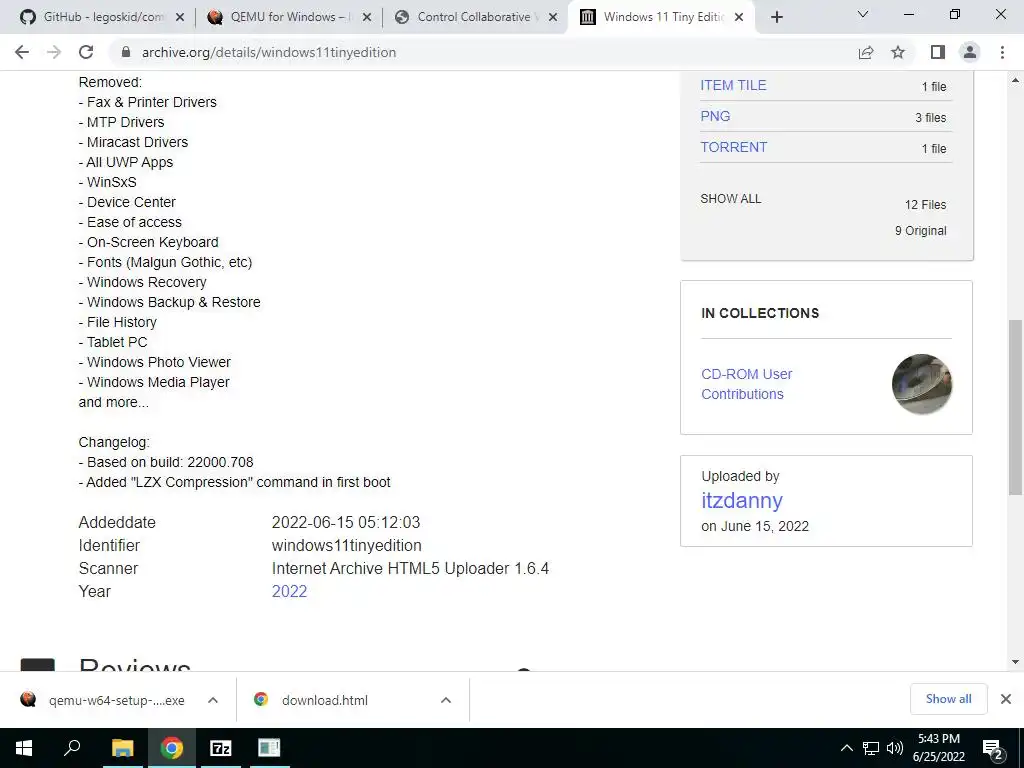The height and width of the screenshot is (768, 1024).
Task: Open File Explorer from taskbar
Action: coord(122,748)
